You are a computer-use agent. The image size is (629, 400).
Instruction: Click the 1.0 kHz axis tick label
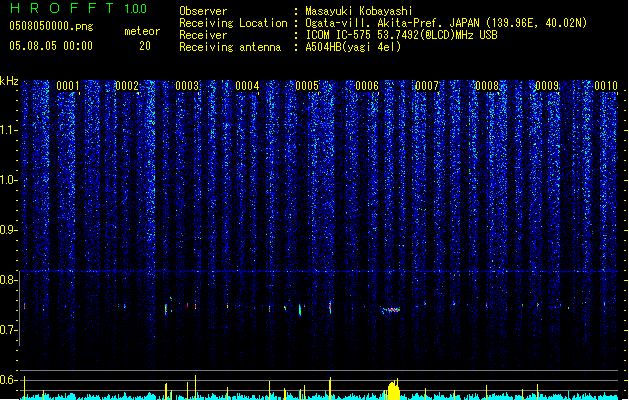click(x=9, y=180)
